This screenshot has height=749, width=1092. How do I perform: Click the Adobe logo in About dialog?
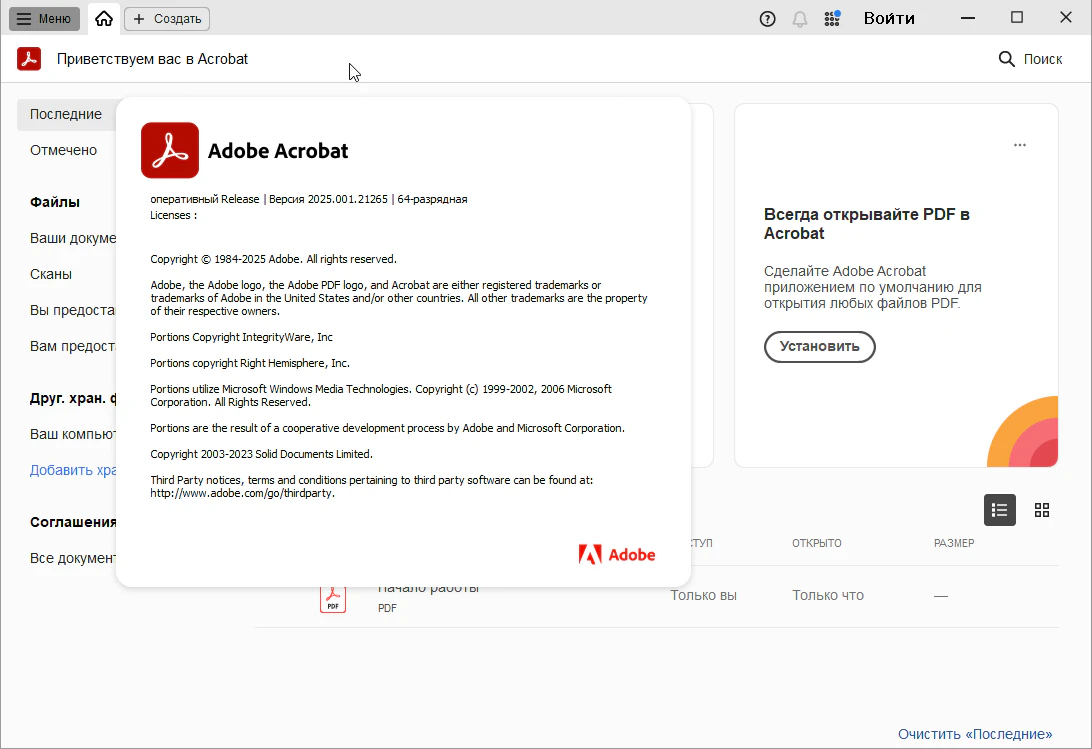click(x=617, y=554)
